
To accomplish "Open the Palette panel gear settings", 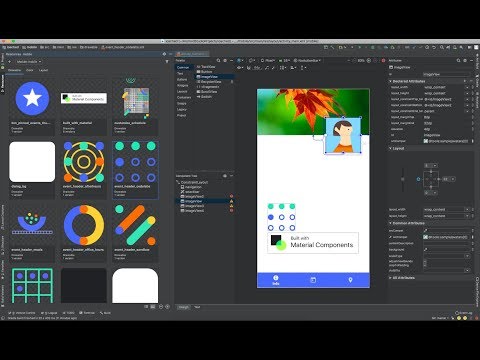I will pos(225,61).
